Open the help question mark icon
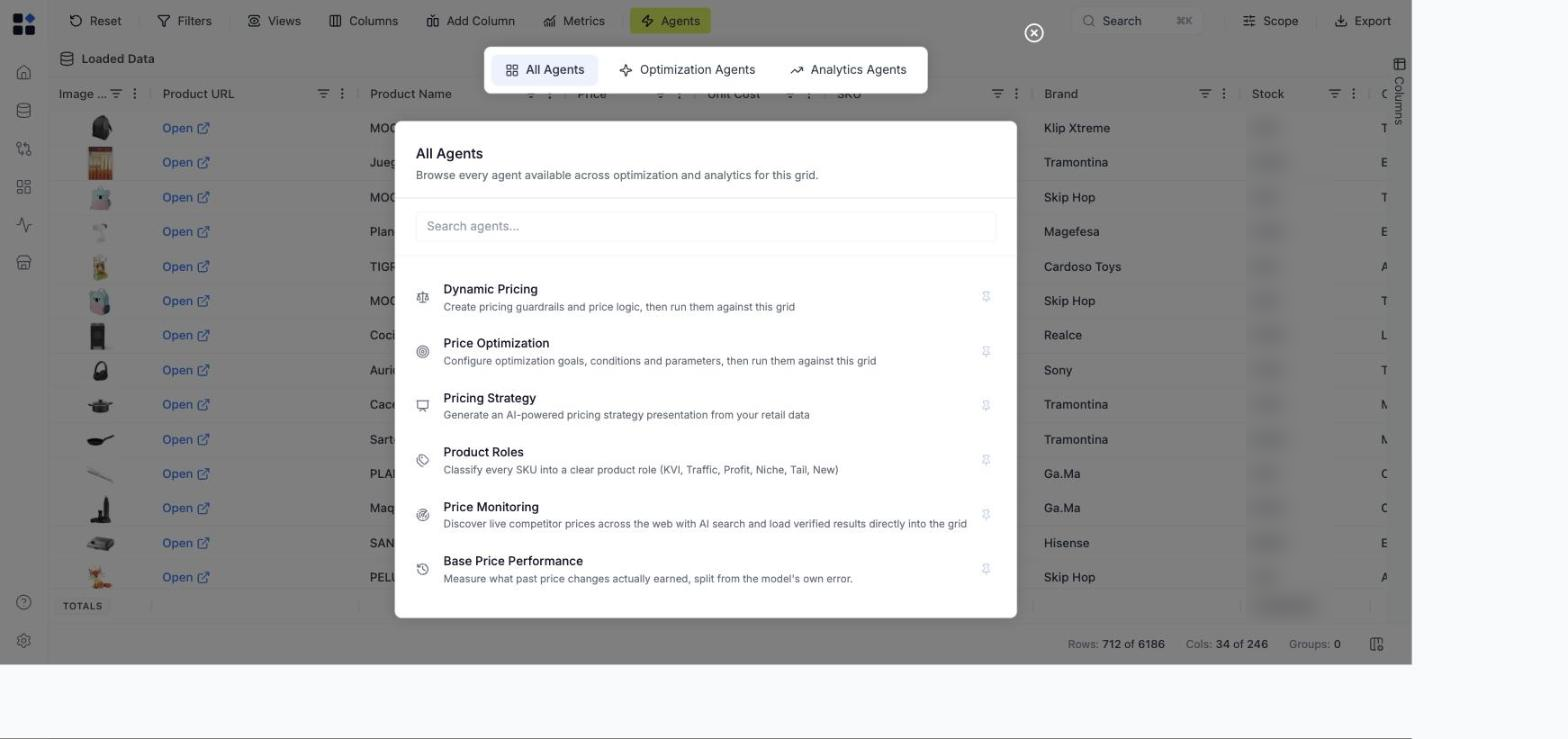The height and width of the screenshot is (739, 1568). click(x=24, y=602)
